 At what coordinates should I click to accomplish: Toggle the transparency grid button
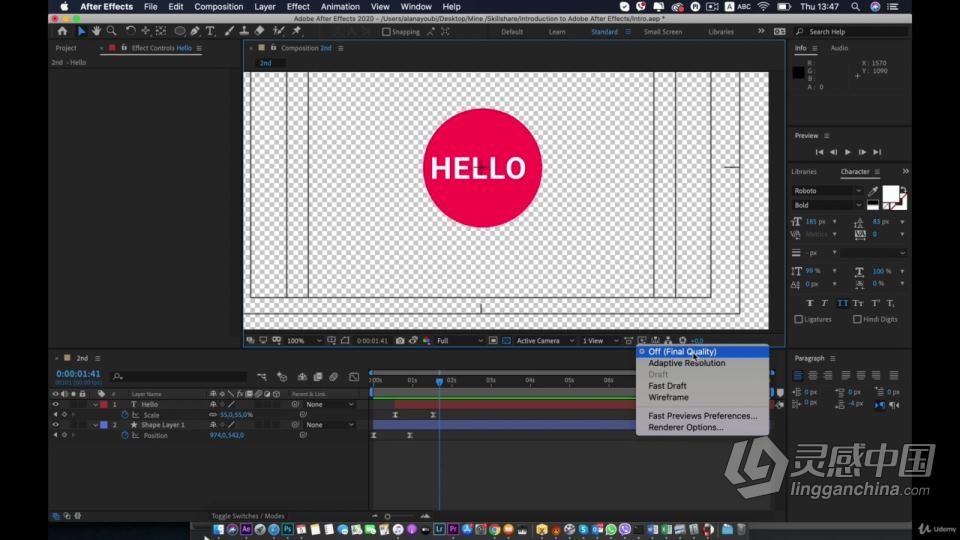point(506,340)
